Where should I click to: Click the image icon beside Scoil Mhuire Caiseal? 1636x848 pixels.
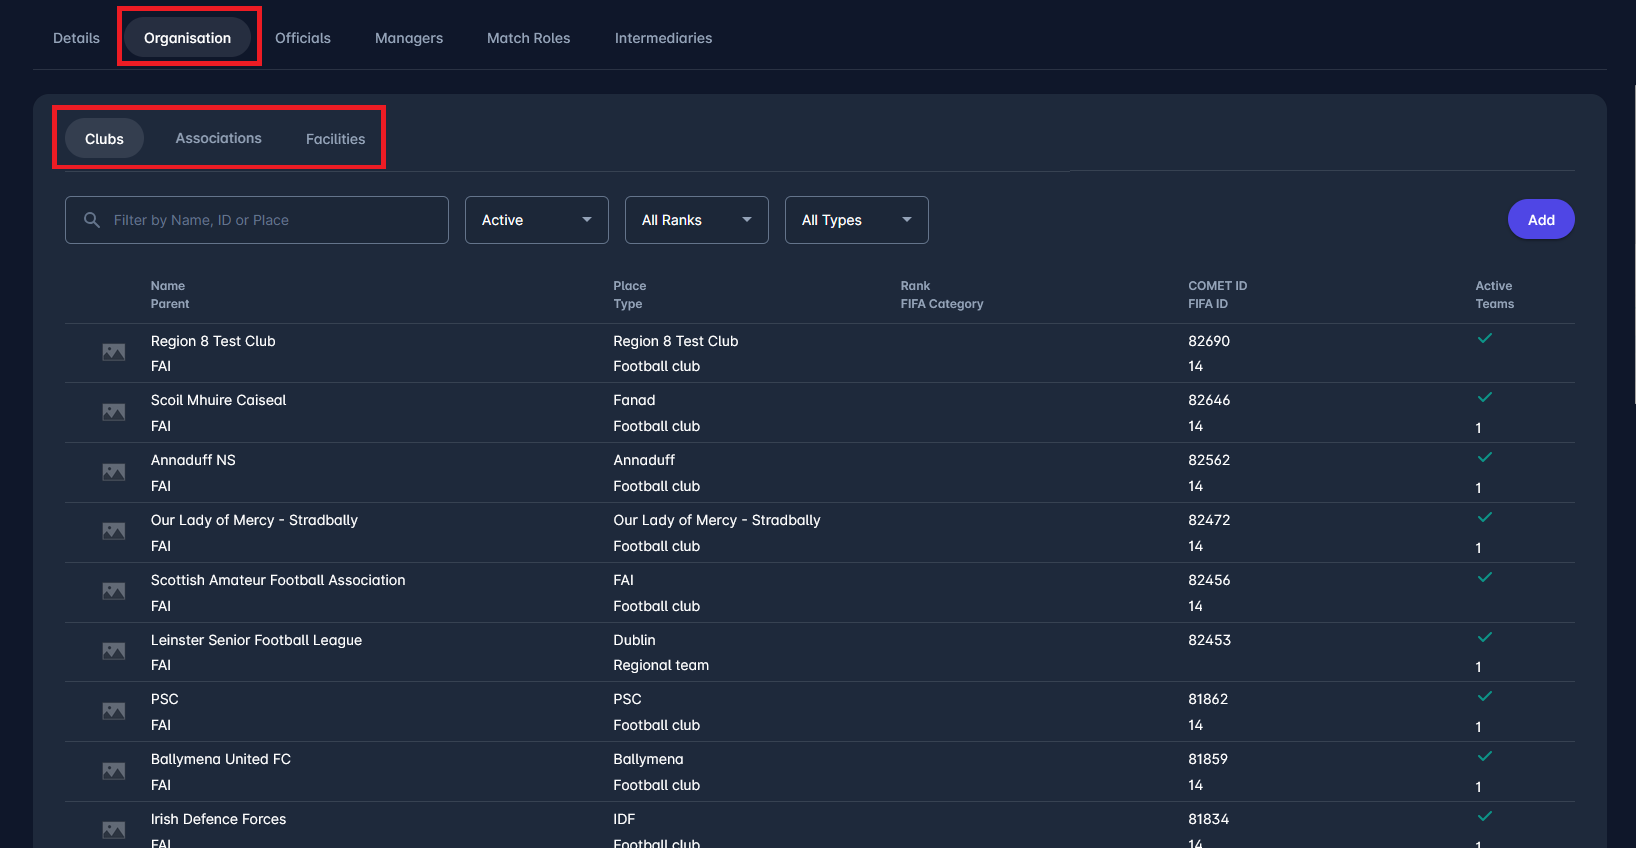(114, 412)
